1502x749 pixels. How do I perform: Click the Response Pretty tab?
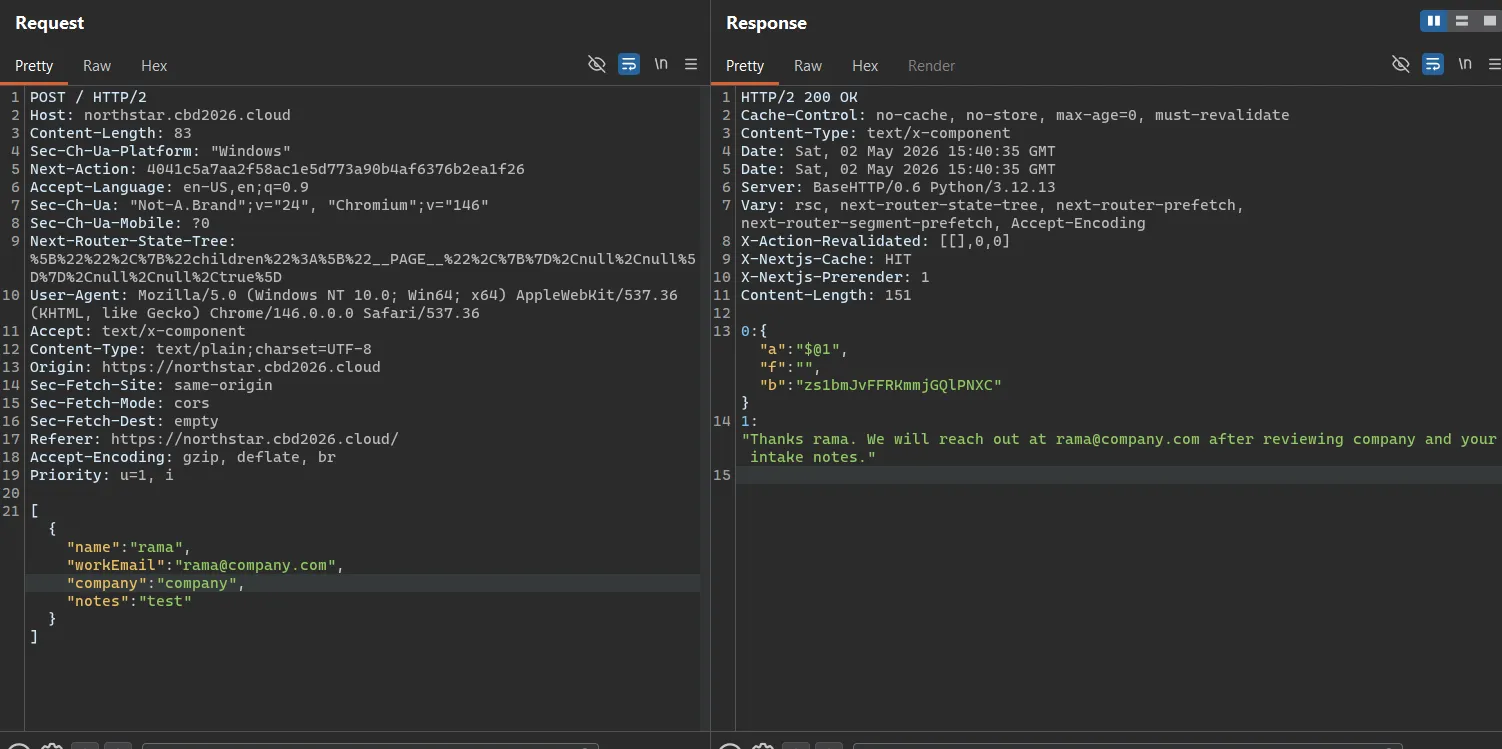tap(745, 65)
